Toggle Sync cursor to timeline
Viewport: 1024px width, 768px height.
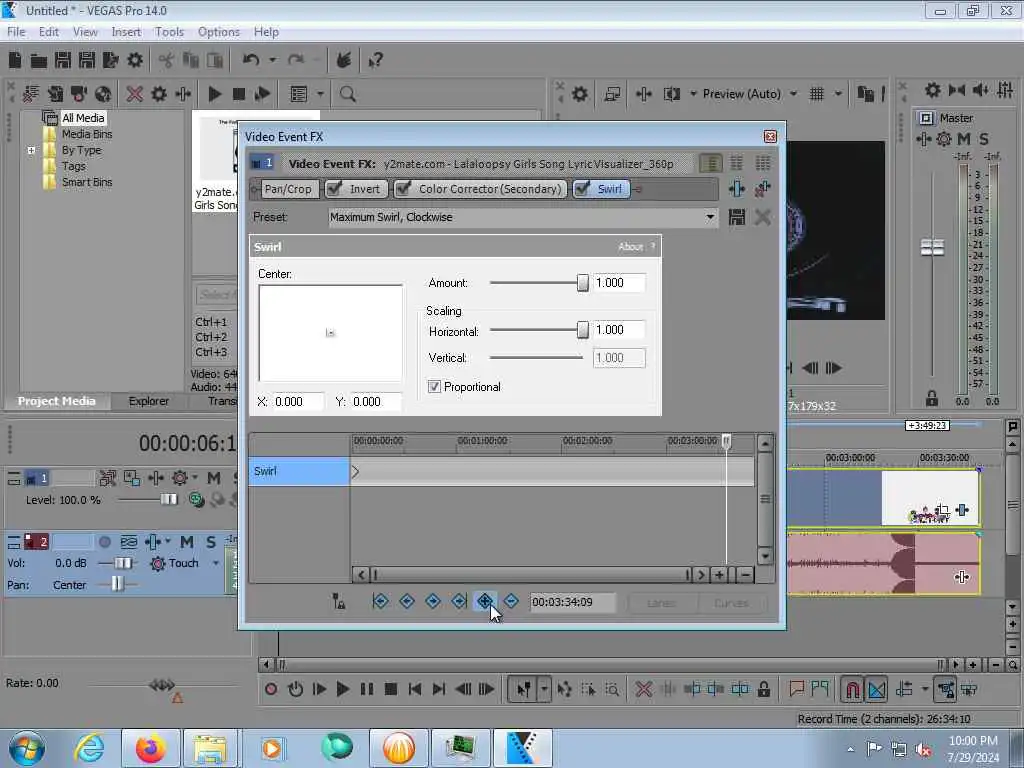click(338, 601)
